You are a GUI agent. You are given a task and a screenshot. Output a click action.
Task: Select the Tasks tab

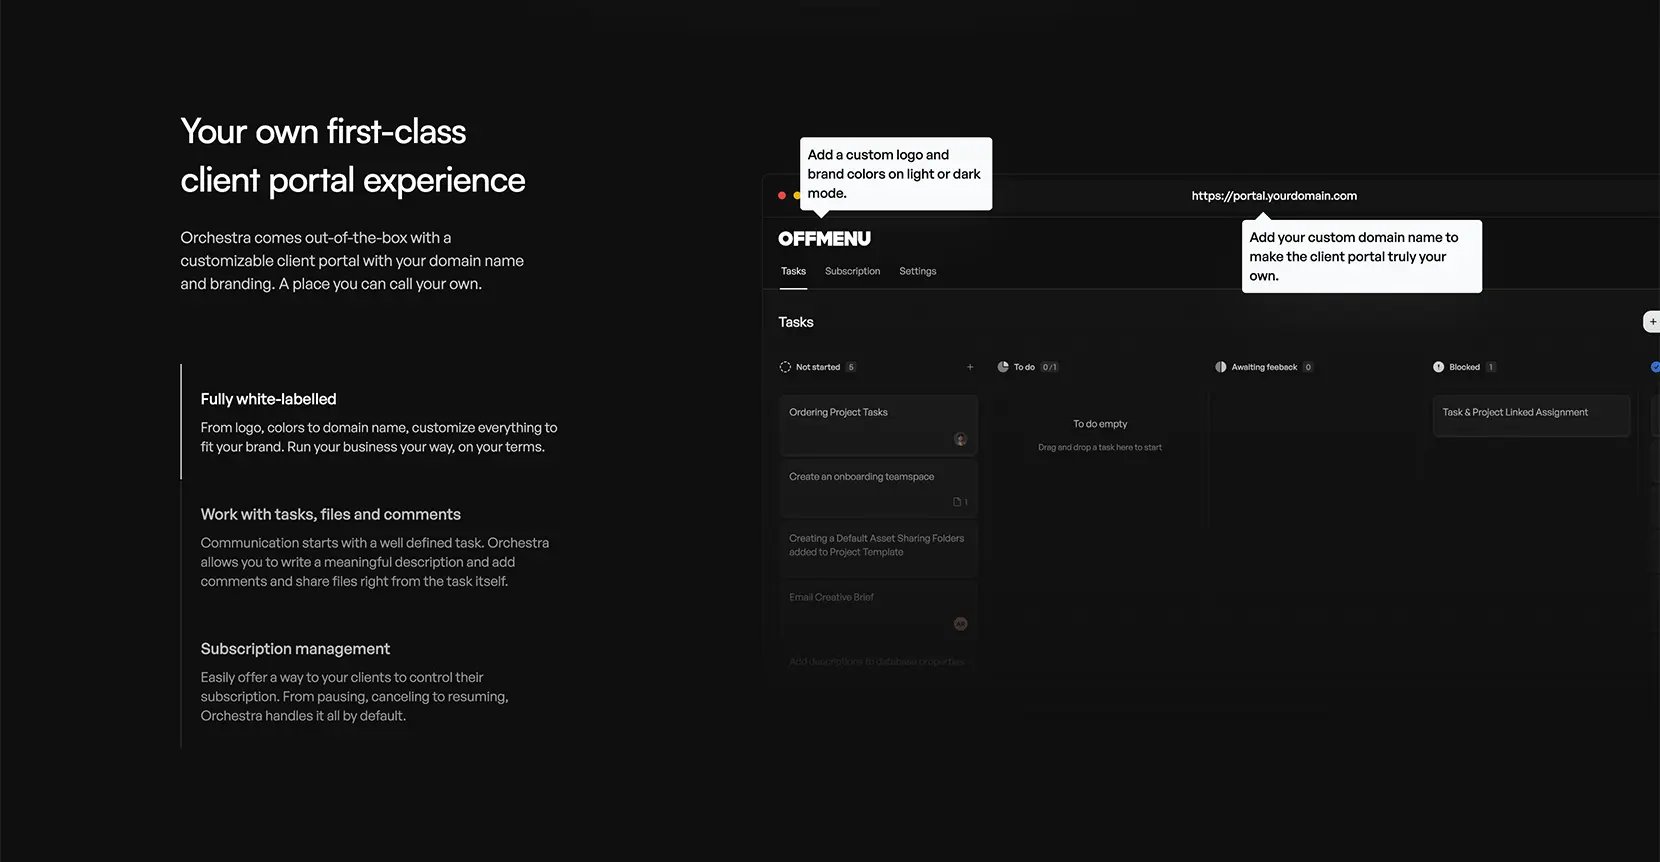[793, 271]
